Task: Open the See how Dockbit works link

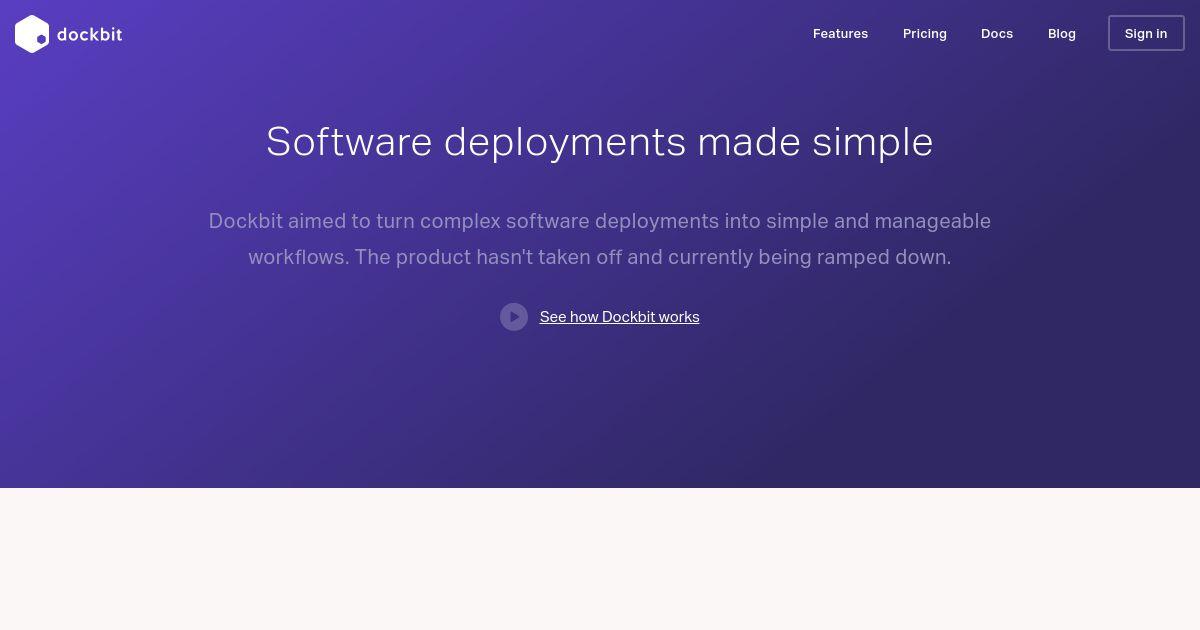Action: click(619, 317)
